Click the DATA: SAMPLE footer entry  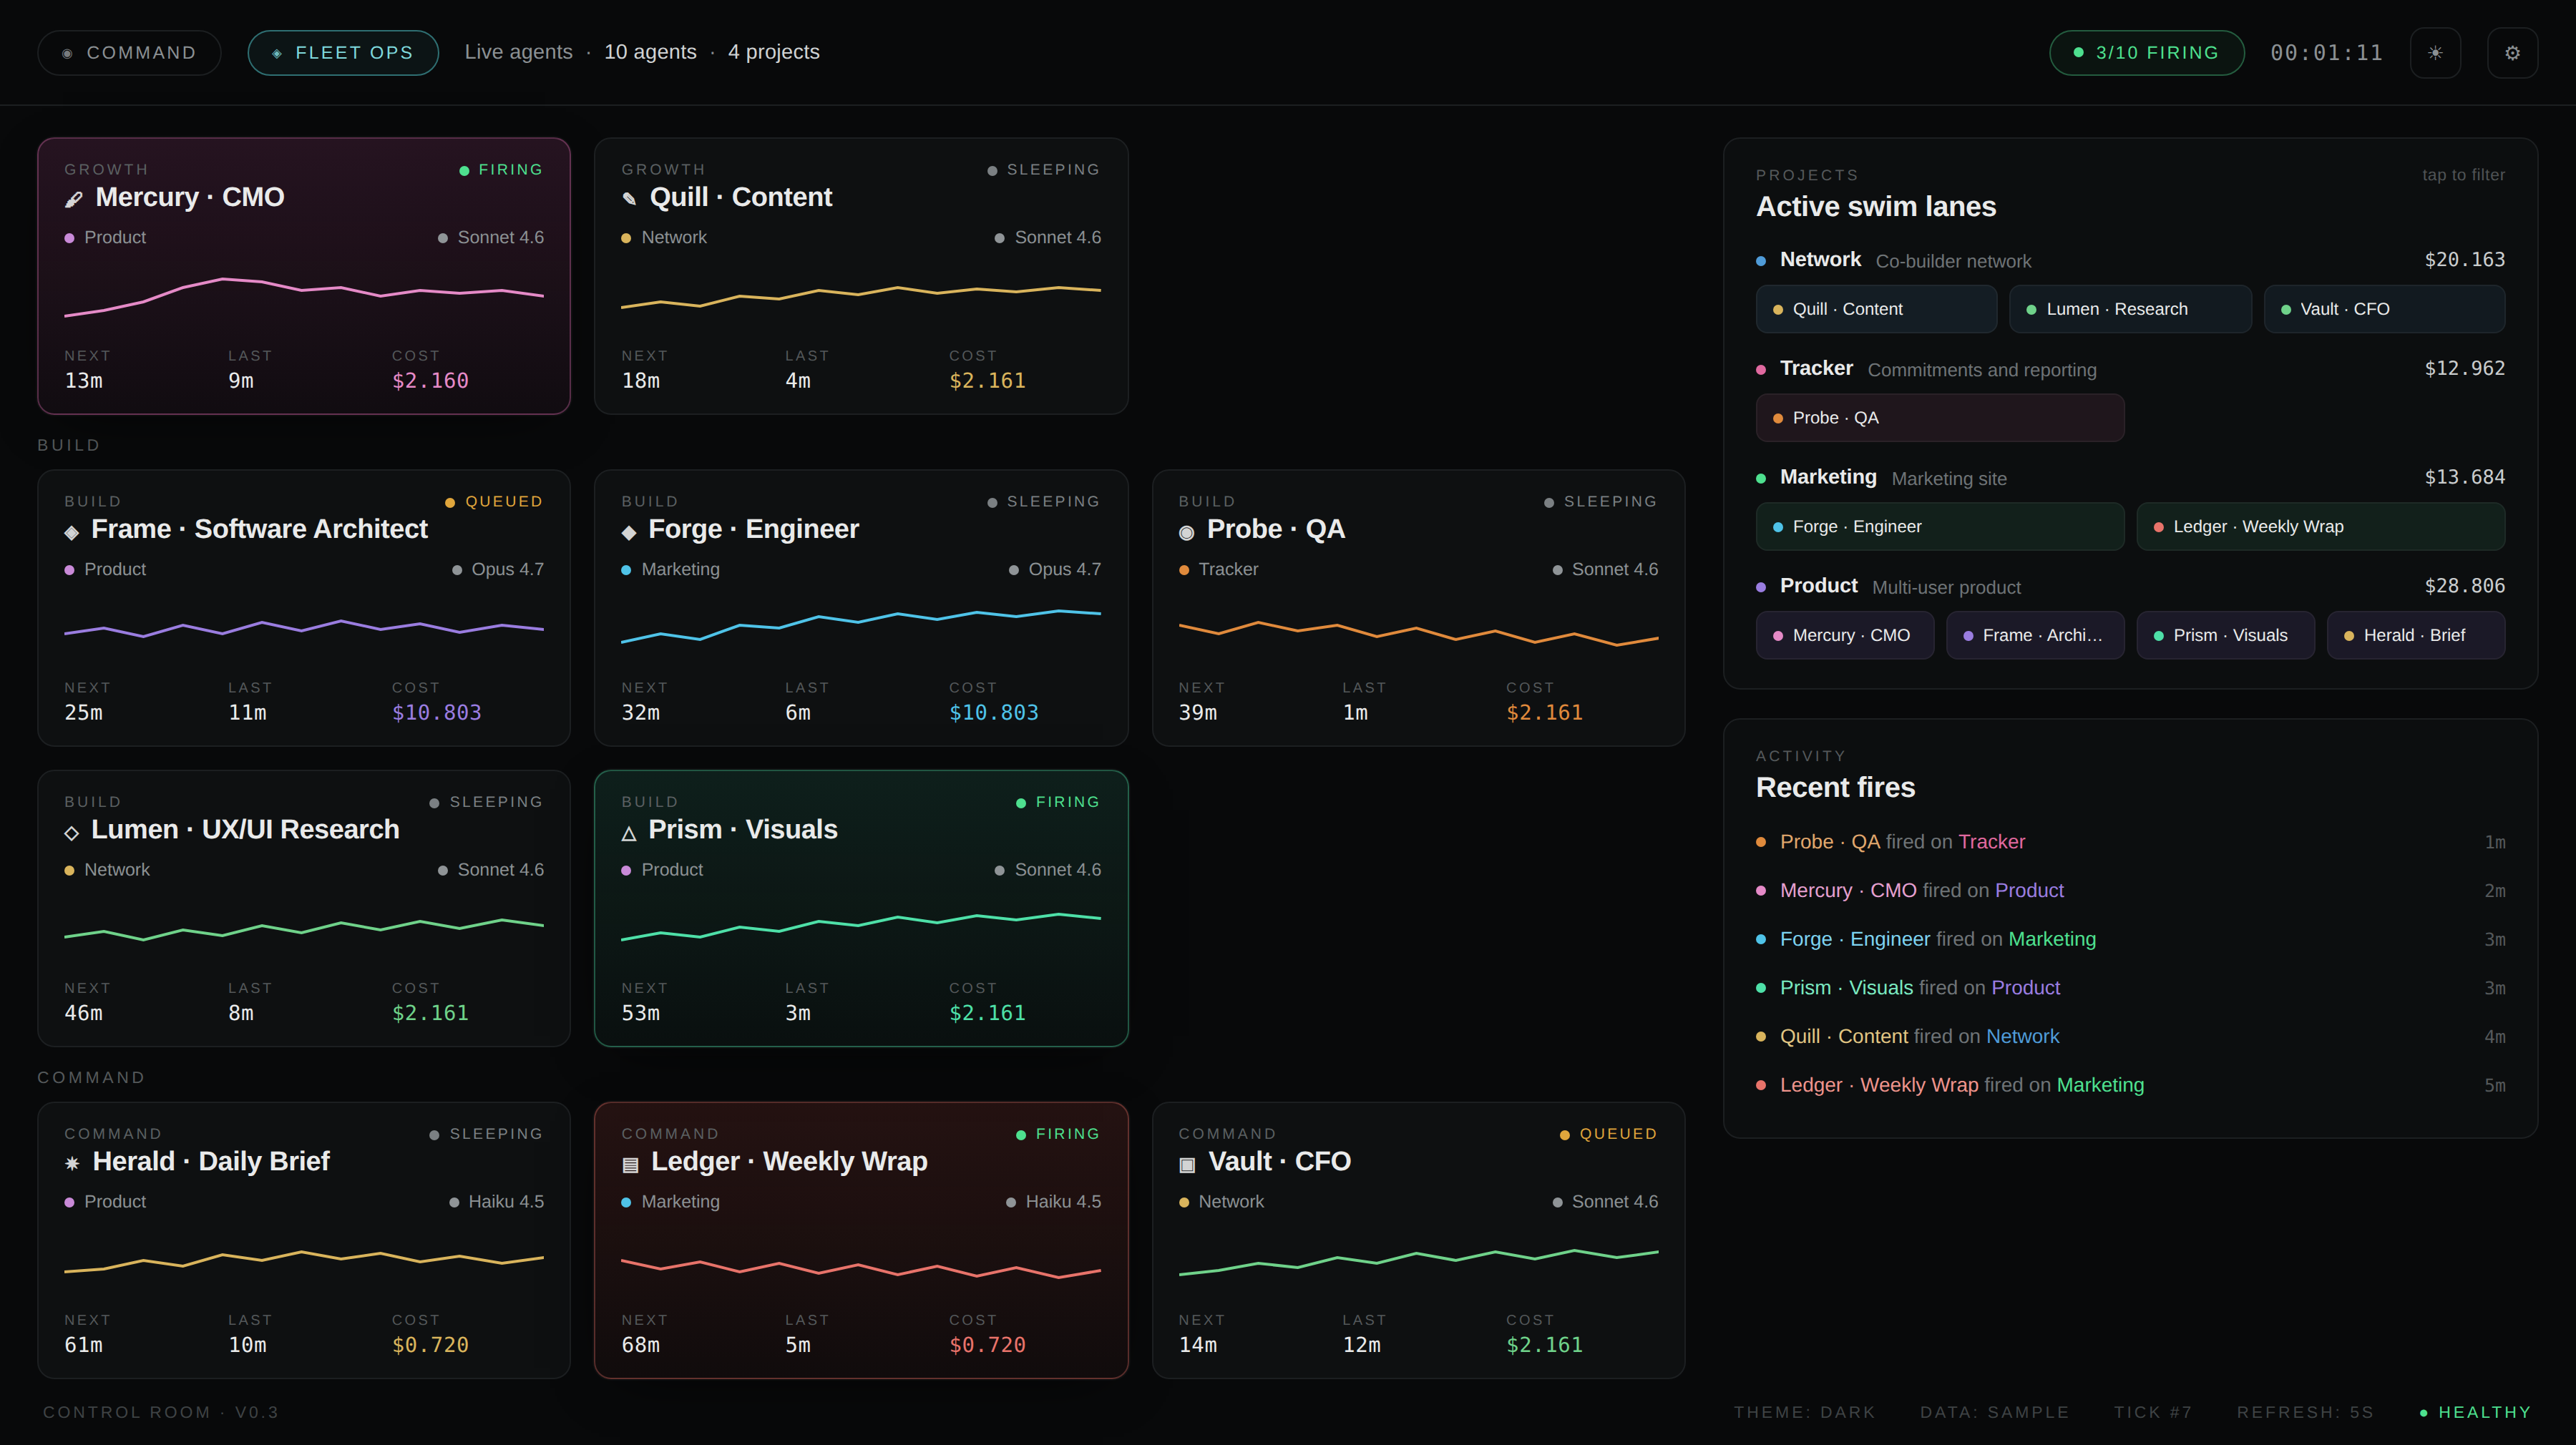(1995, 1413)
